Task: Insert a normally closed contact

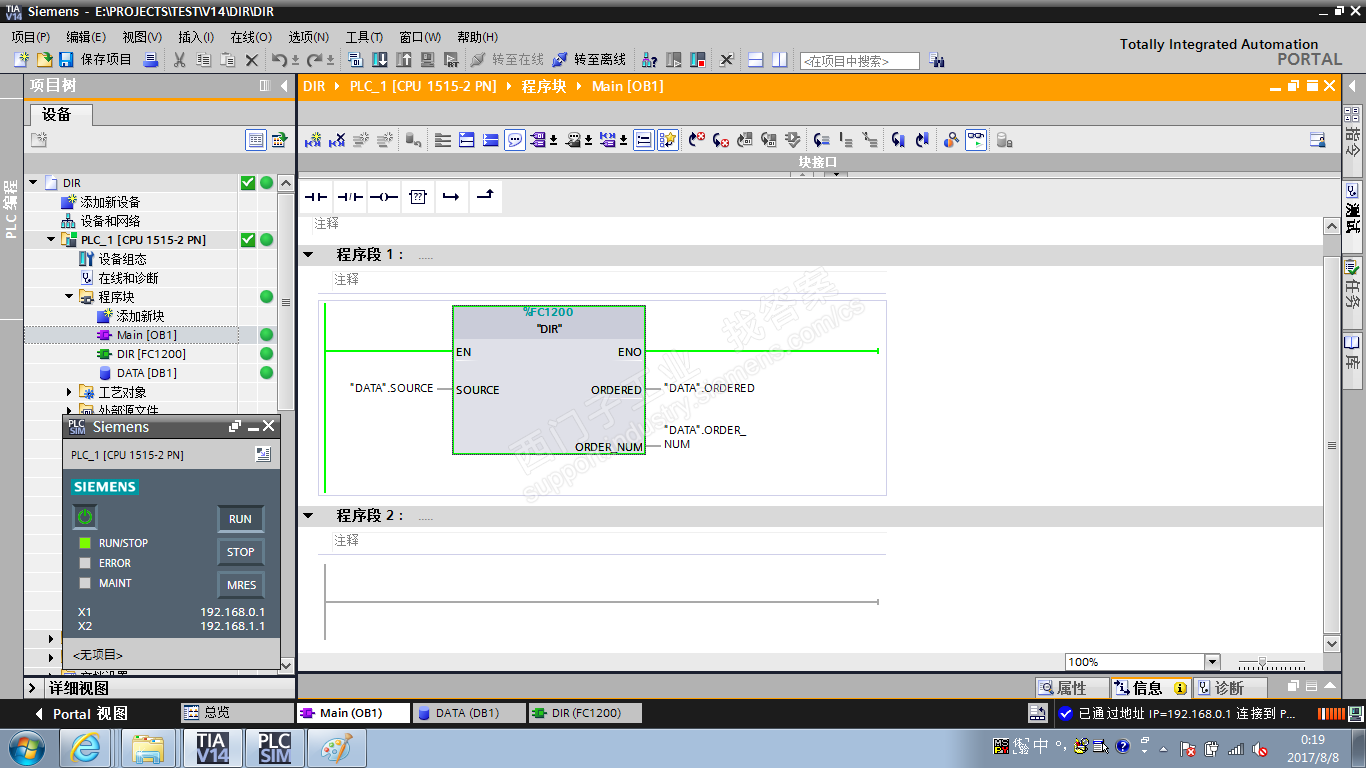Action: pos(350,197)
